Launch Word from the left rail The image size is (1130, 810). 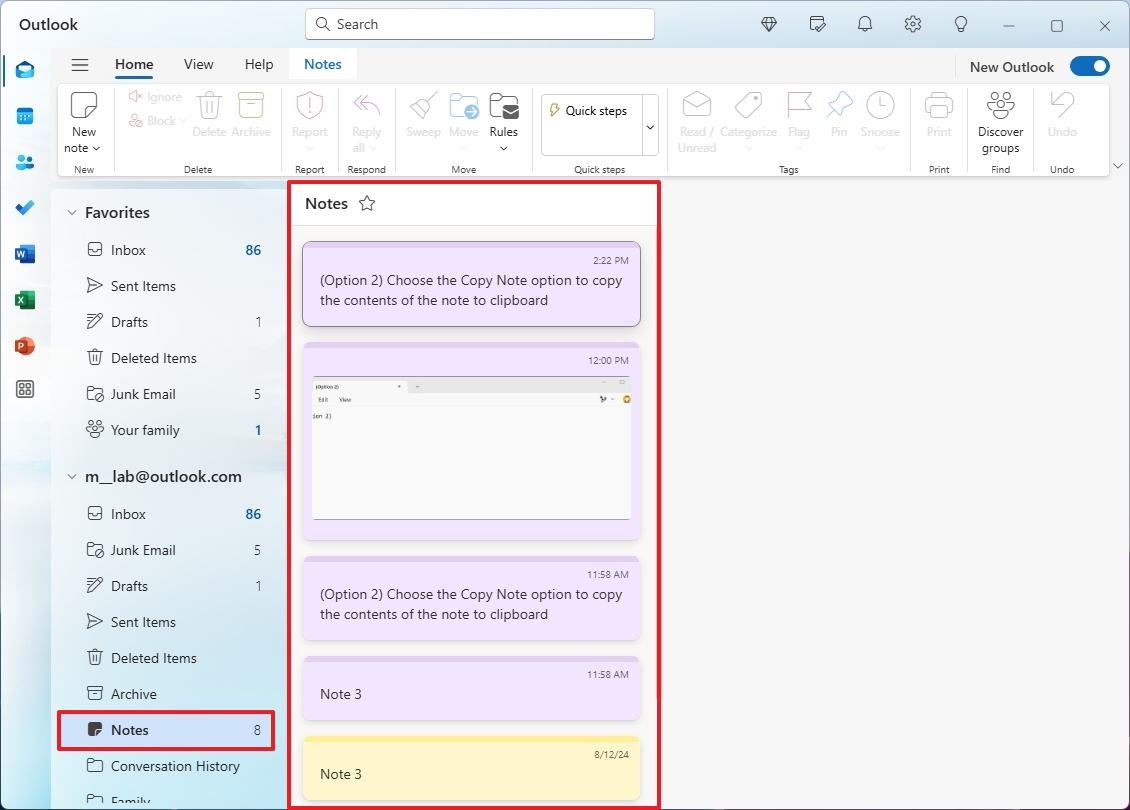point(25,254)
